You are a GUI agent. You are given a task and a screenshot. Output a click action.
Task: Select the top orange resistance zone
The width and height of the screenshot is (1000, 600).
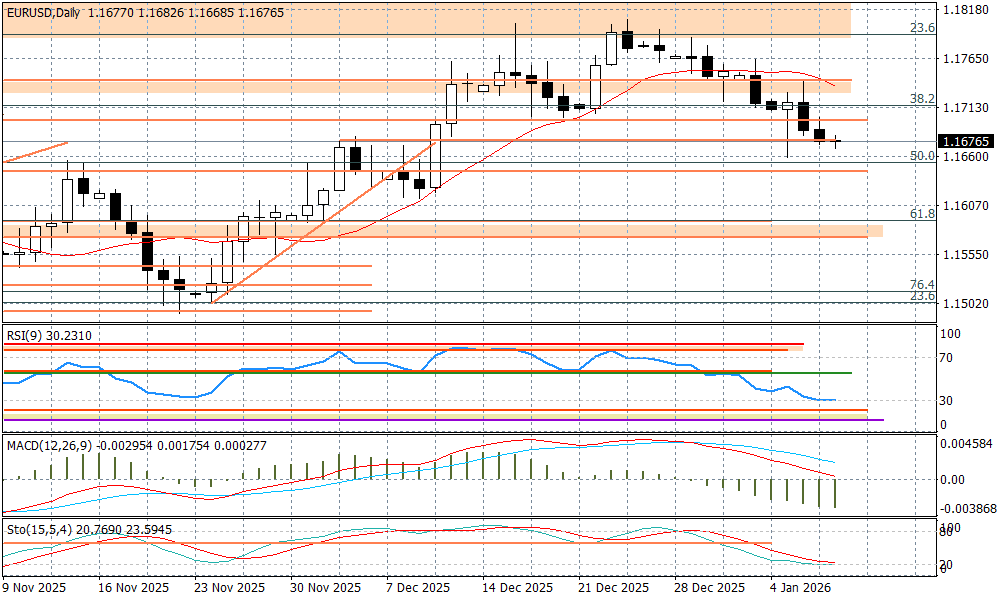(425, 20)
